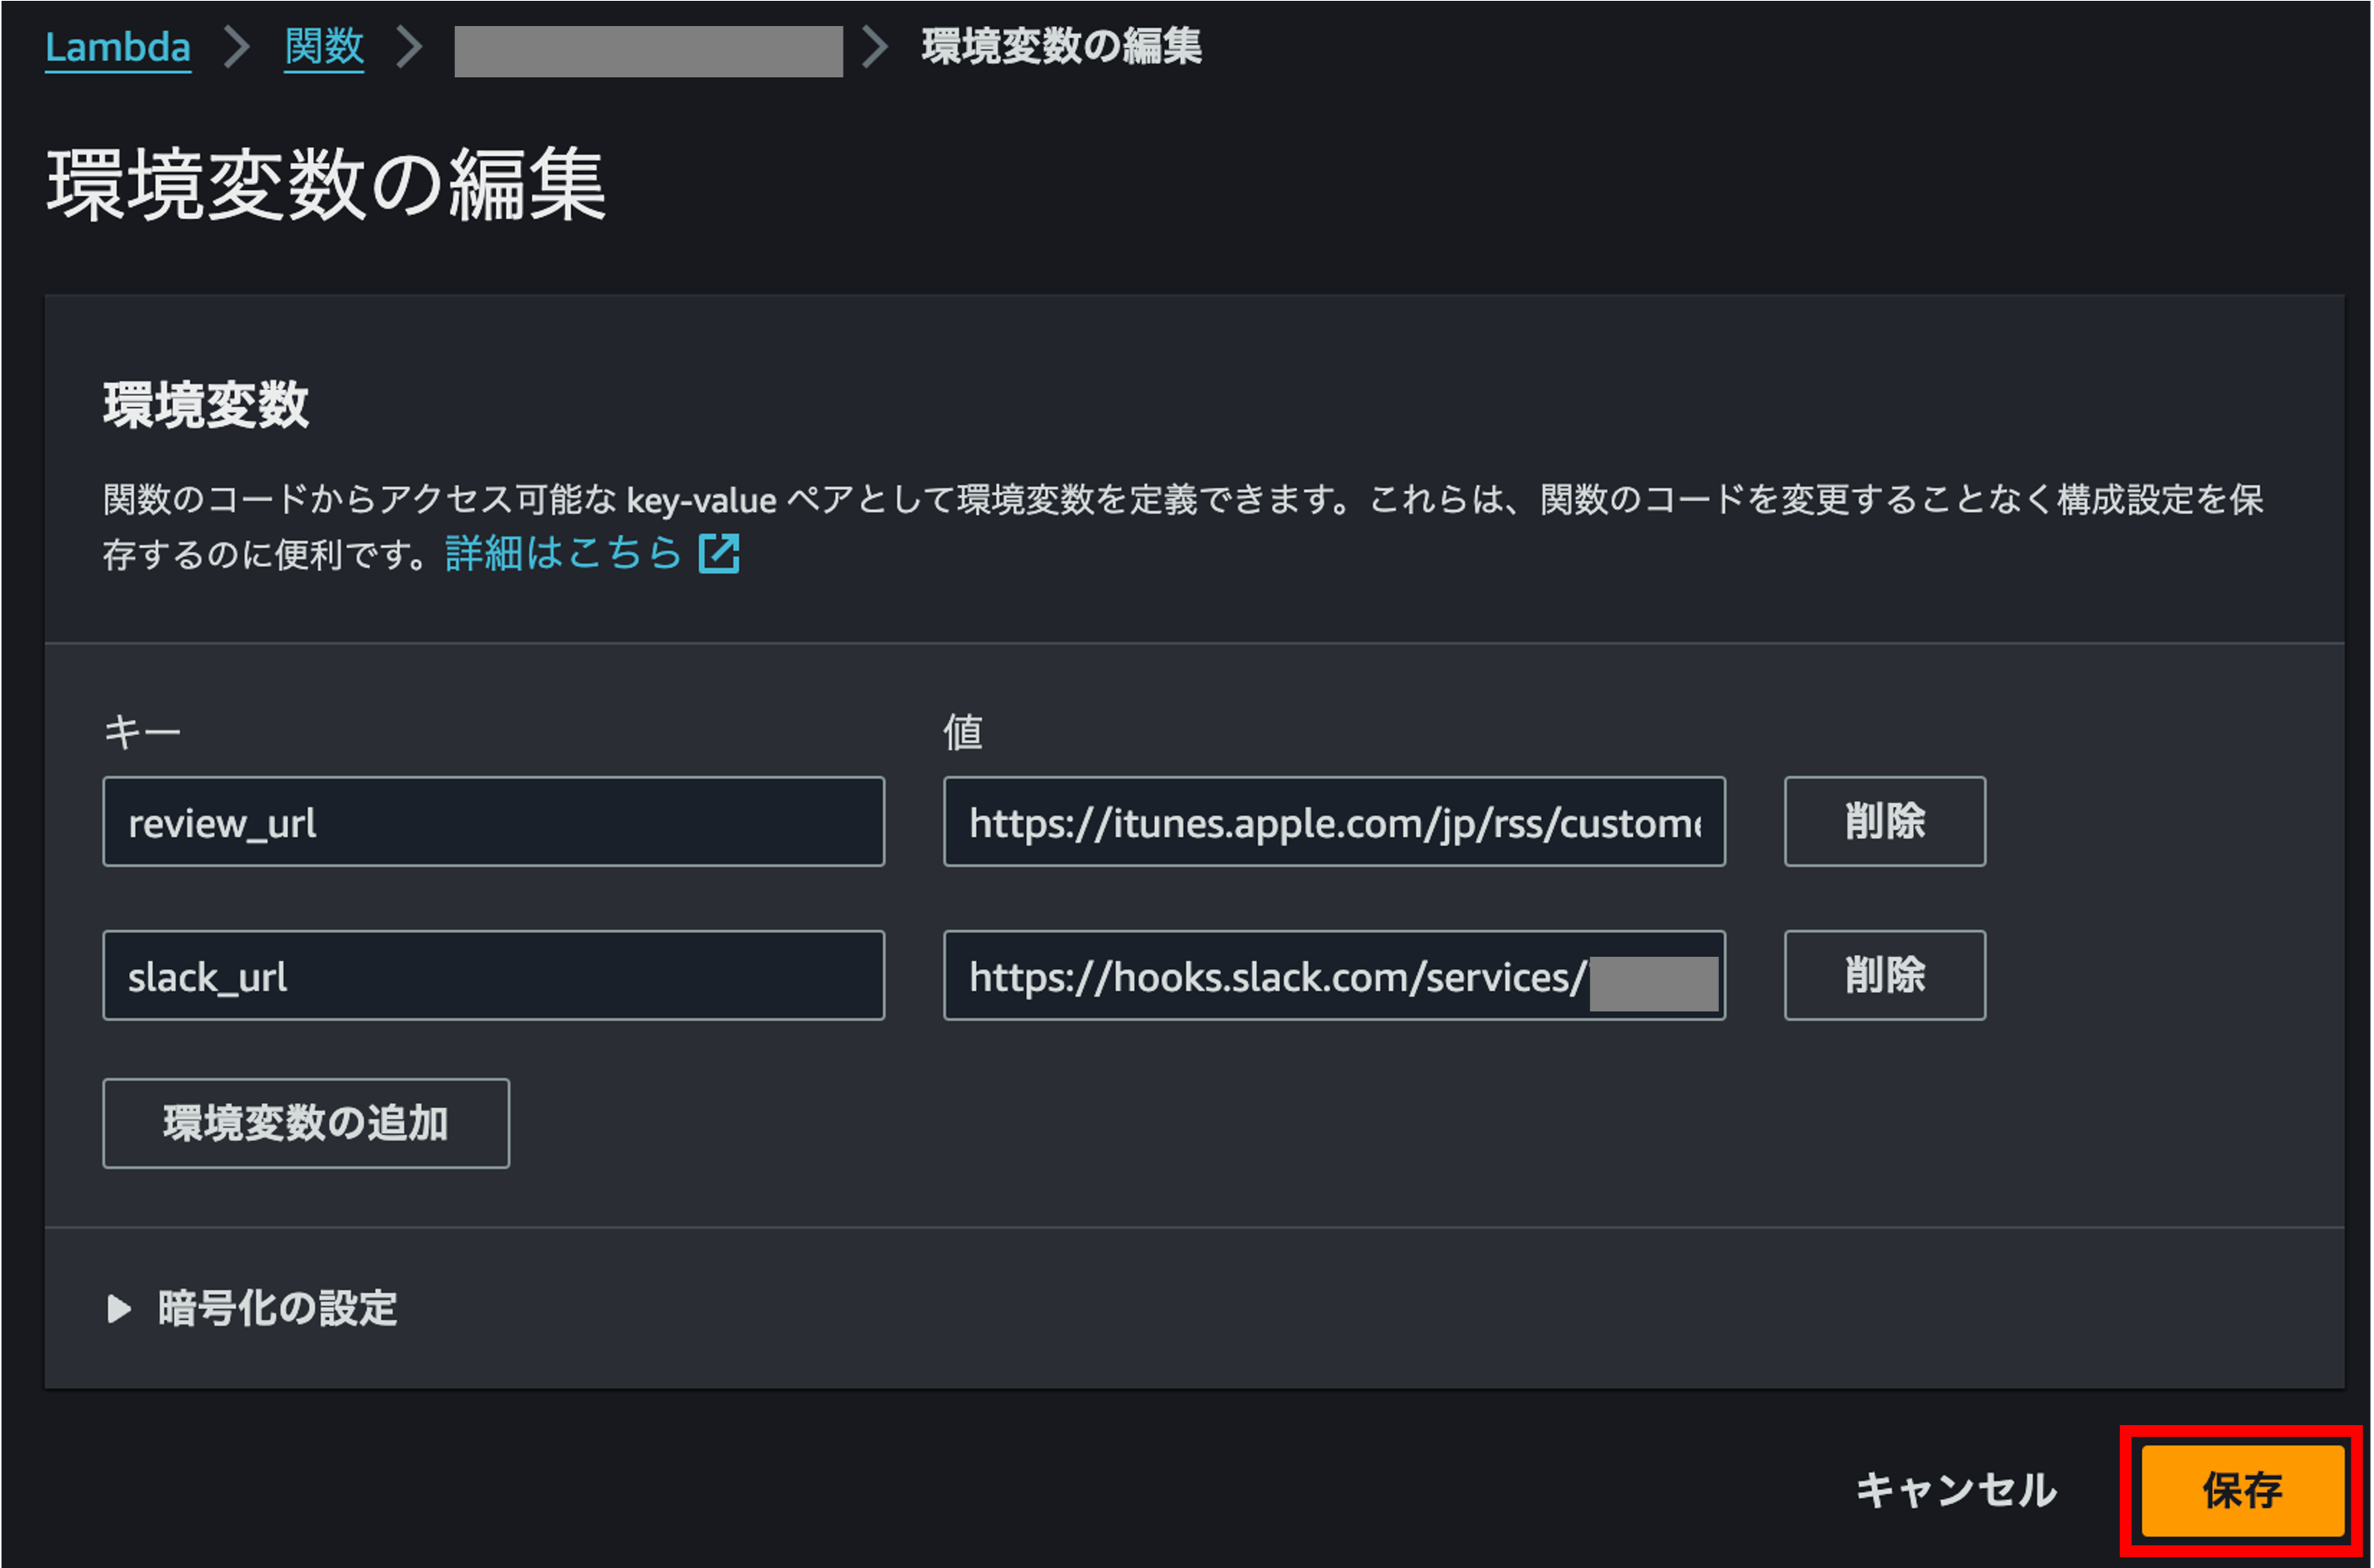Click first breadcrumb chevron after Lambda

point(237,47)
